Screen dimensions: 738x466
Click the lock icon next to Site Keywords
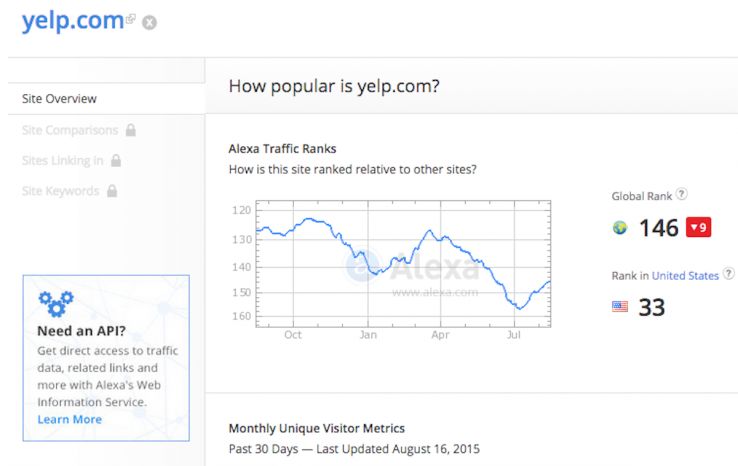(x=112, y=191)
